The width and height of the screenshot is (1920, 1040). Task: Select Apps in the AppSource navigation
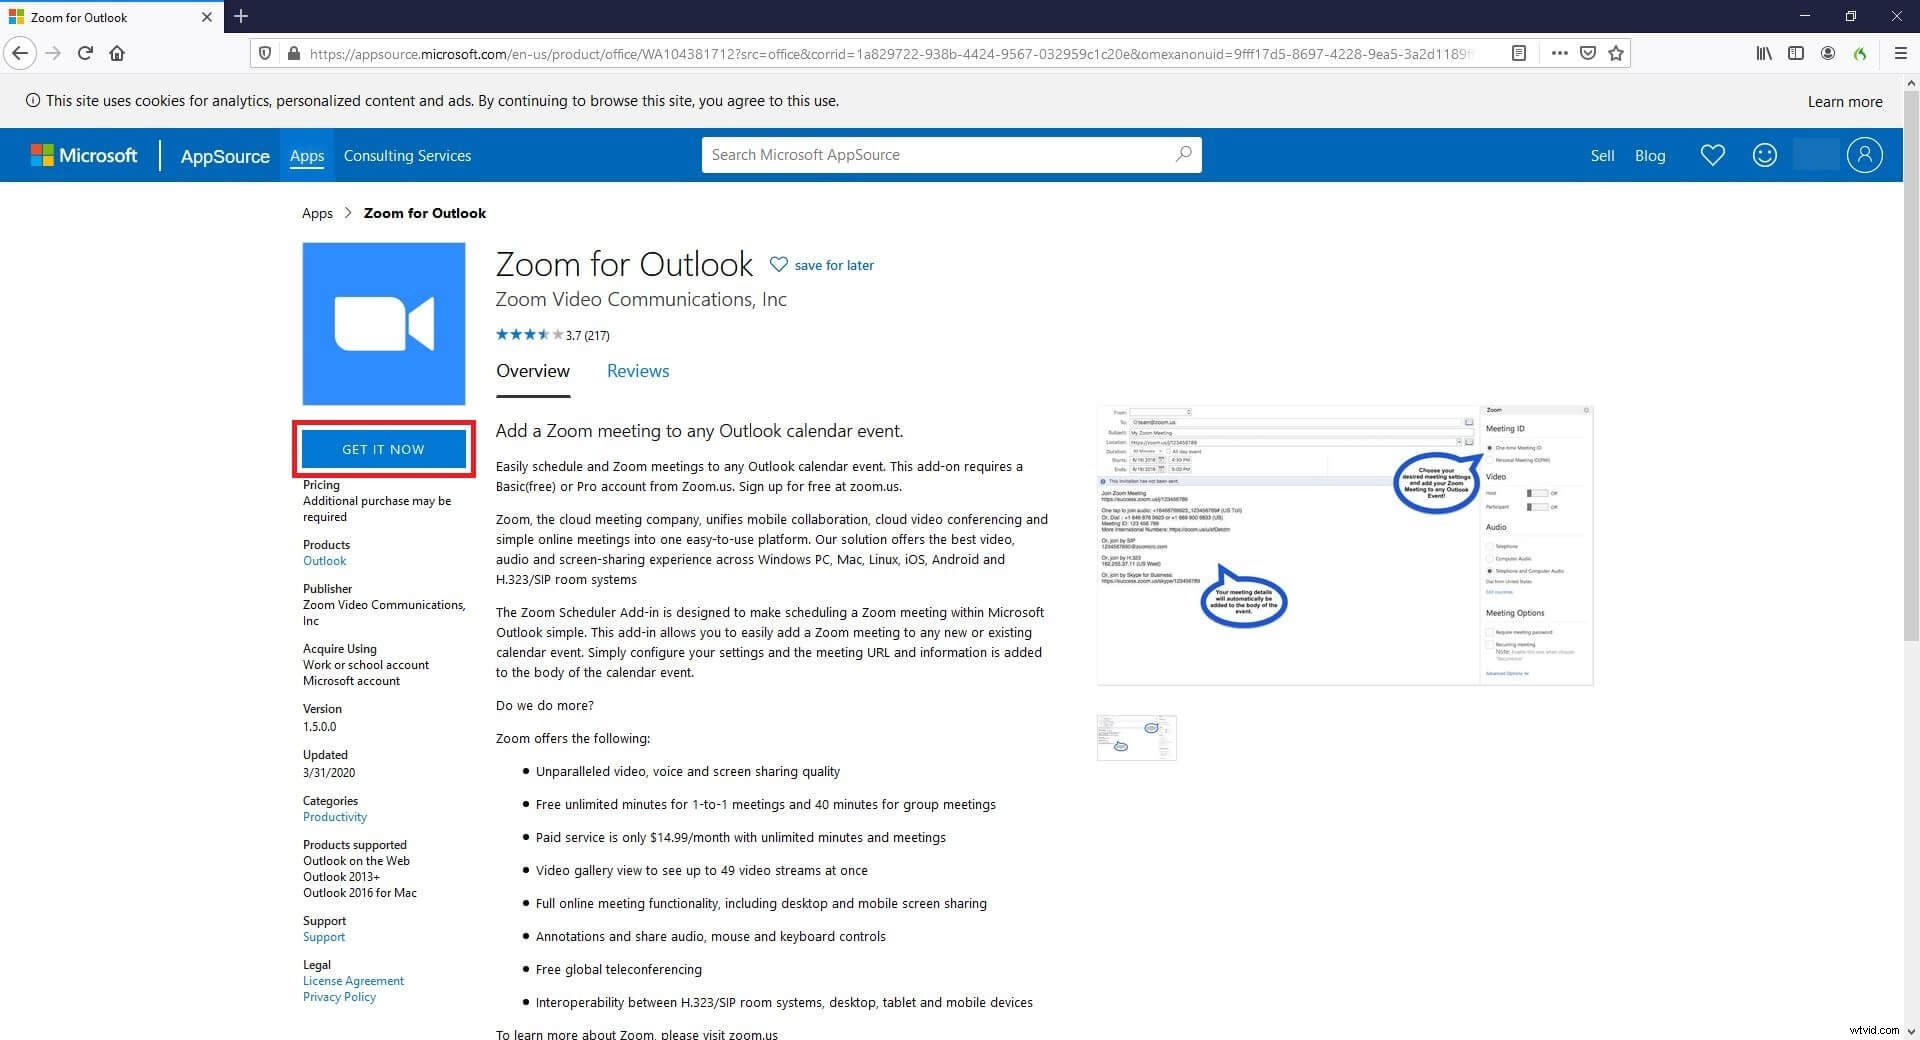[307, 155]
